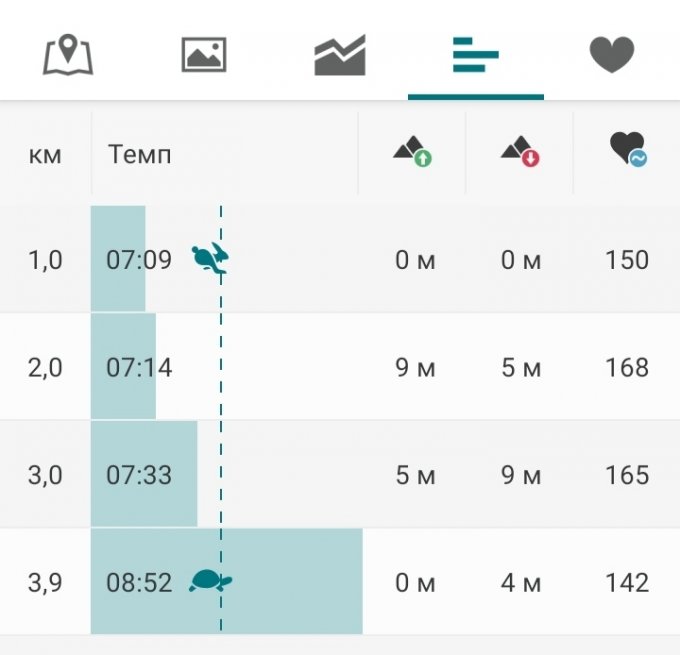Click the Темп column header
Image resolution: width=680 pixels, height=655 pixels.
coord(140,155)
